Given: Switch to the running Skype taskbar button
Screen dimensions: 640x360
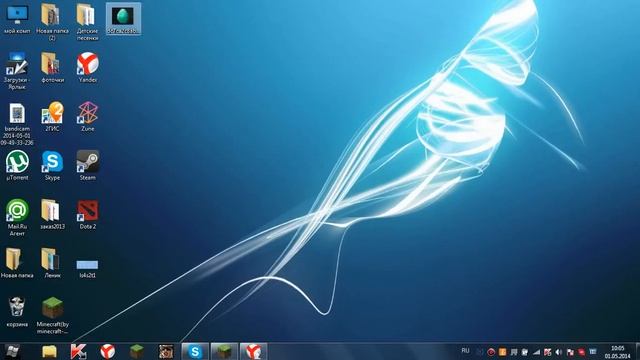Looking at the screenshot, I should [x=195, y=351].
